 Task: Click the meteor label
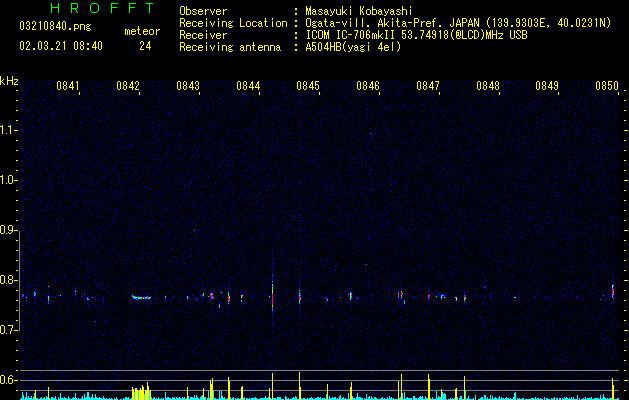[142, 31]
